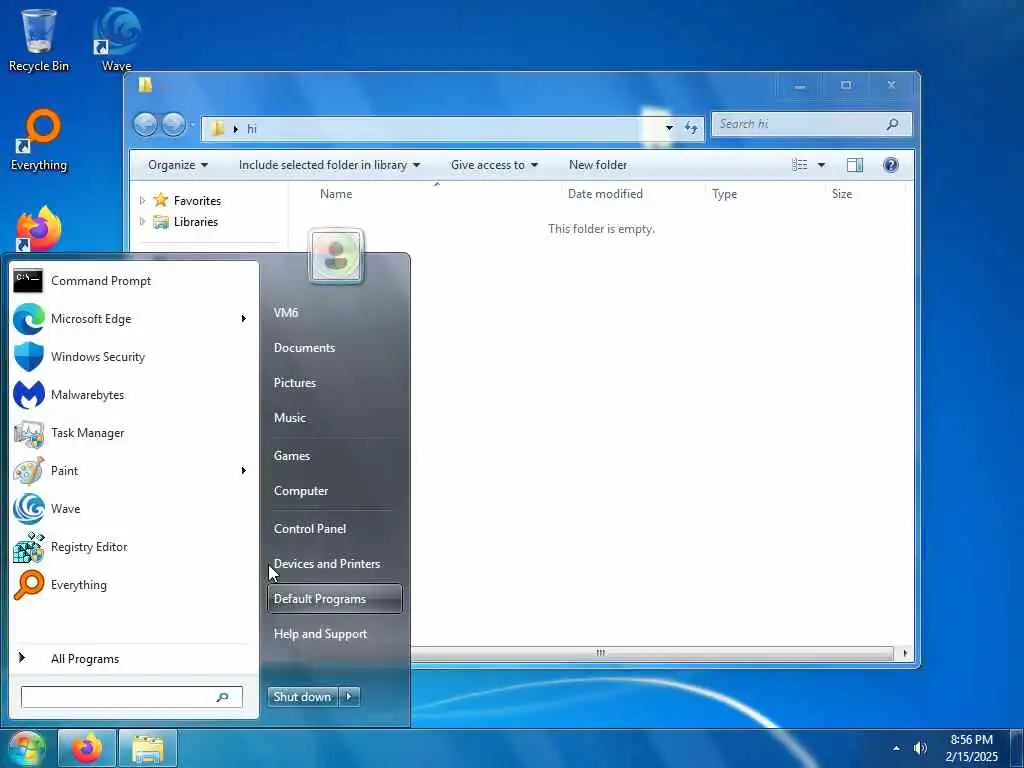This screenshot has height=768, width=1024.
Task: Click hi in the address bar
Action: click(x=251, y=129)
